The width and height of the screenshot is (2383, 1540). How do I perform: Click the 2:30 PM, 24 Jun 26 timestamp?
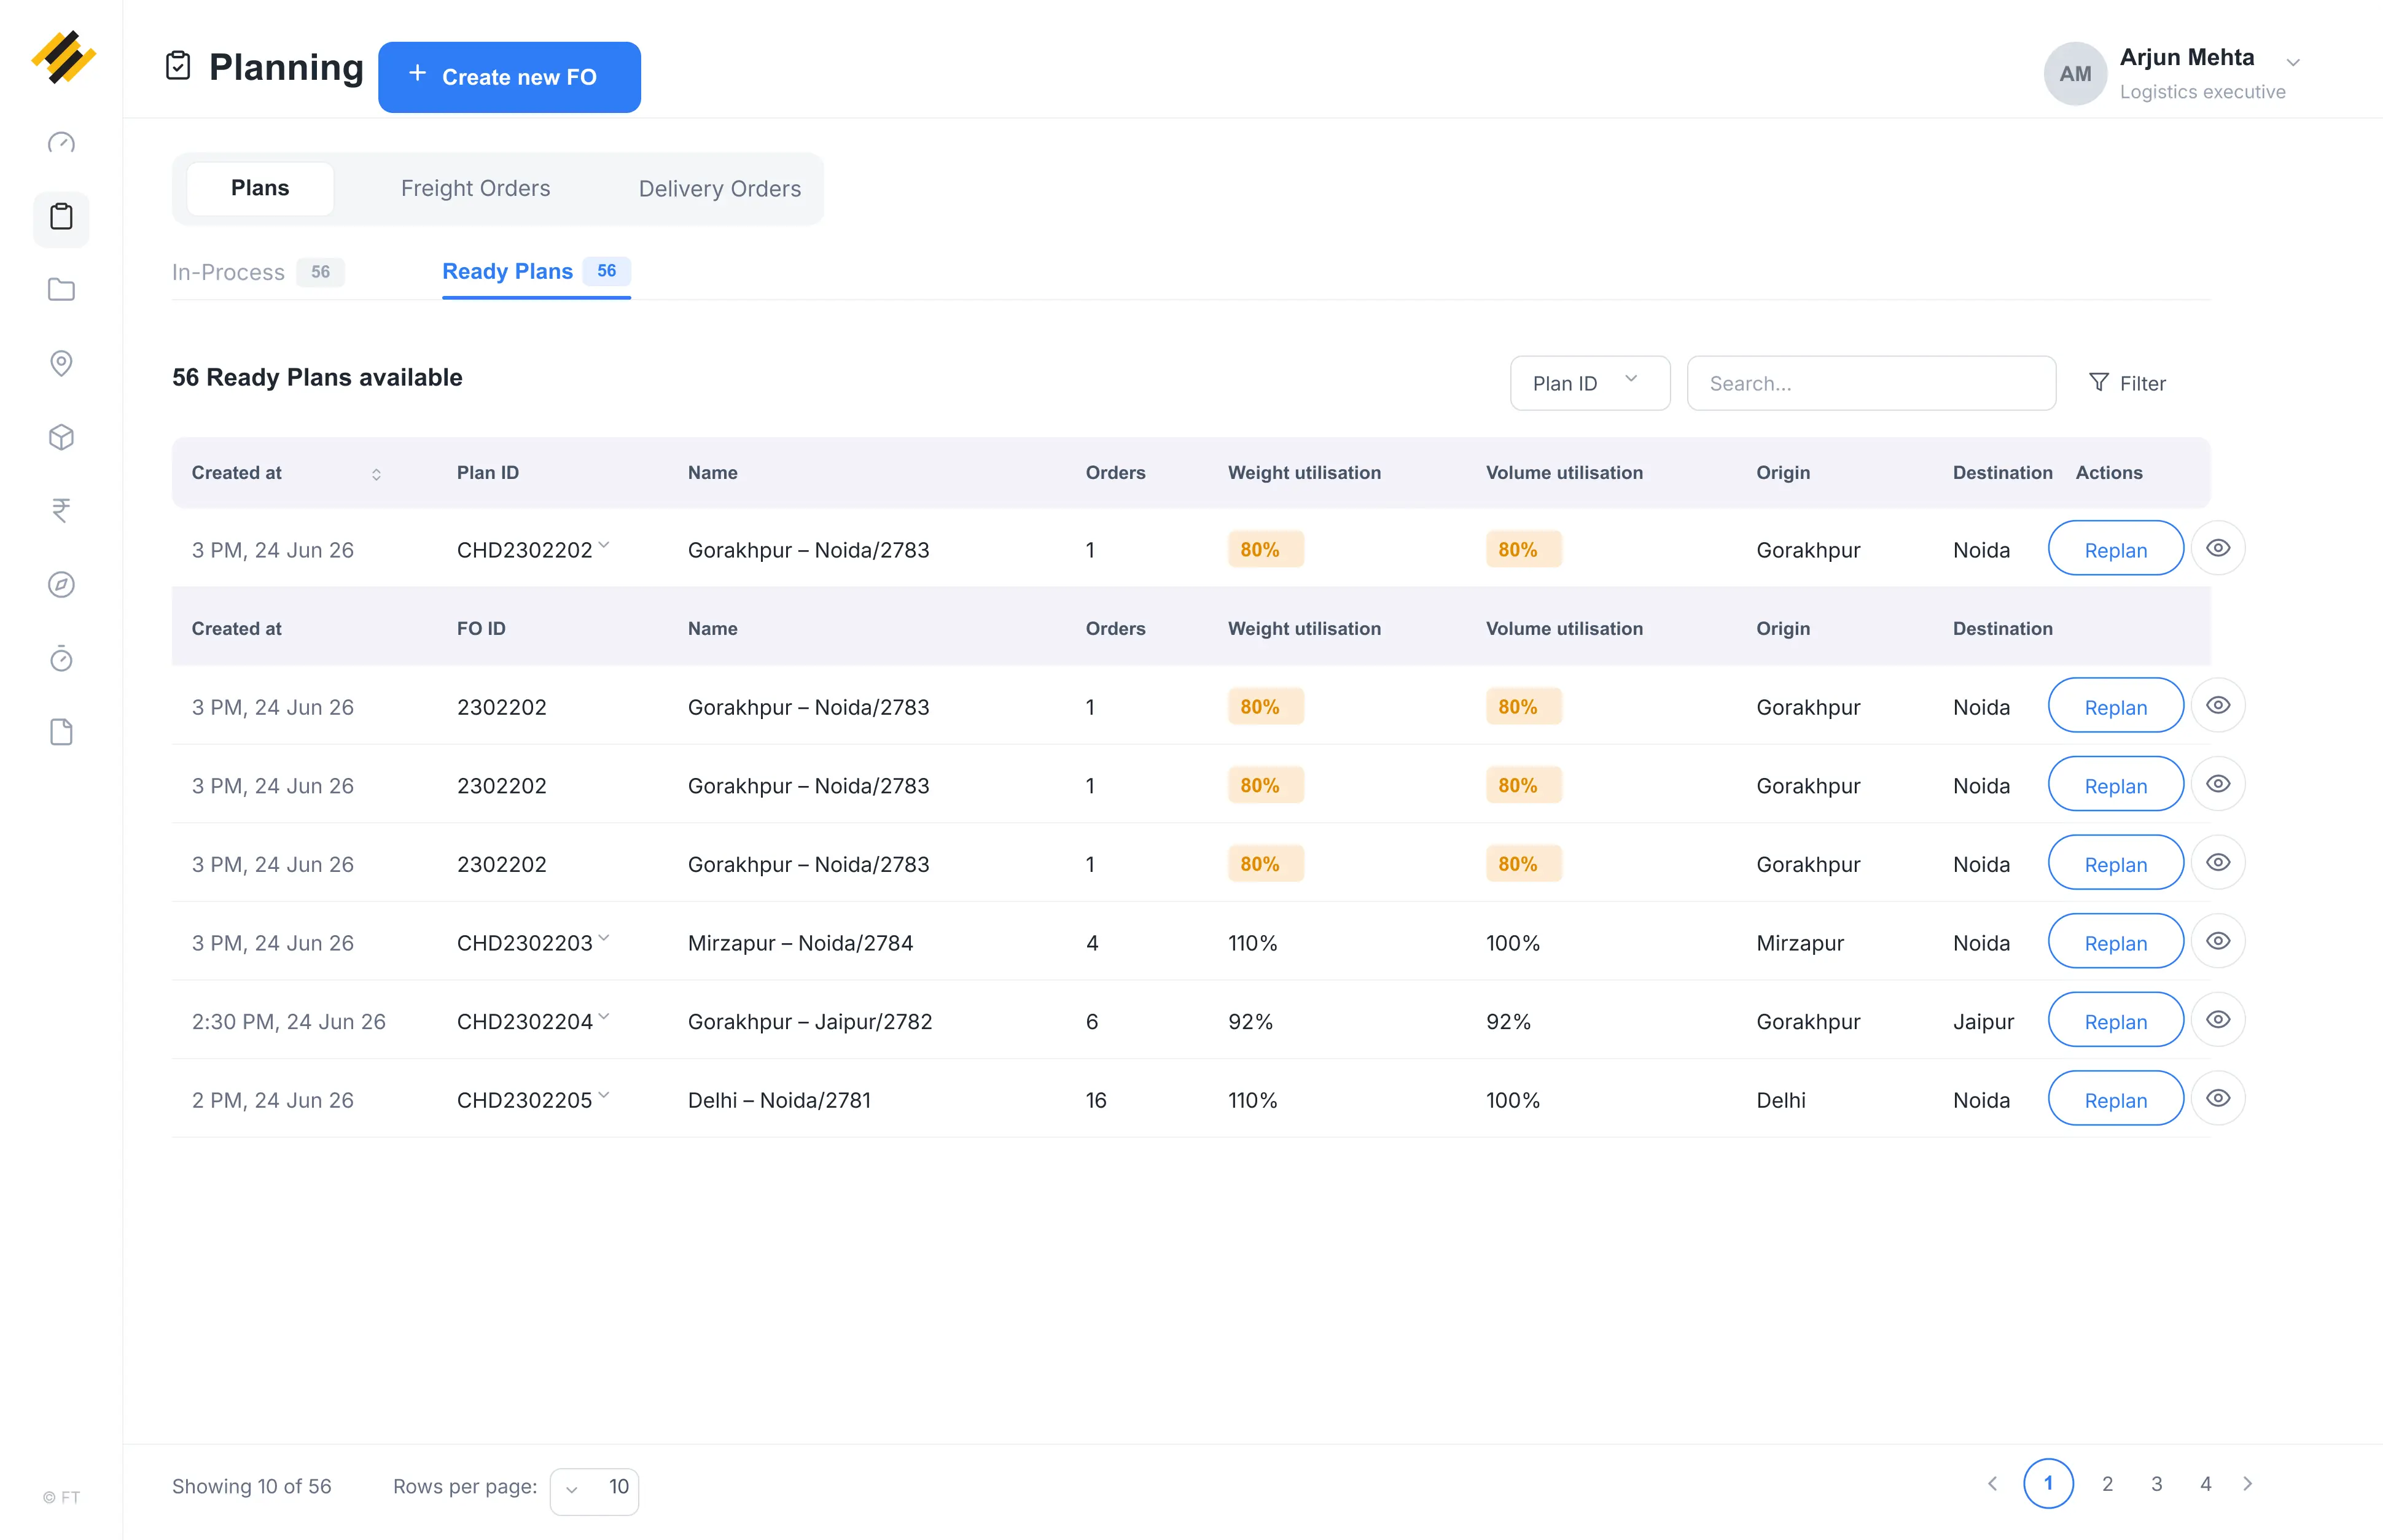click(x=288, y=1022)
